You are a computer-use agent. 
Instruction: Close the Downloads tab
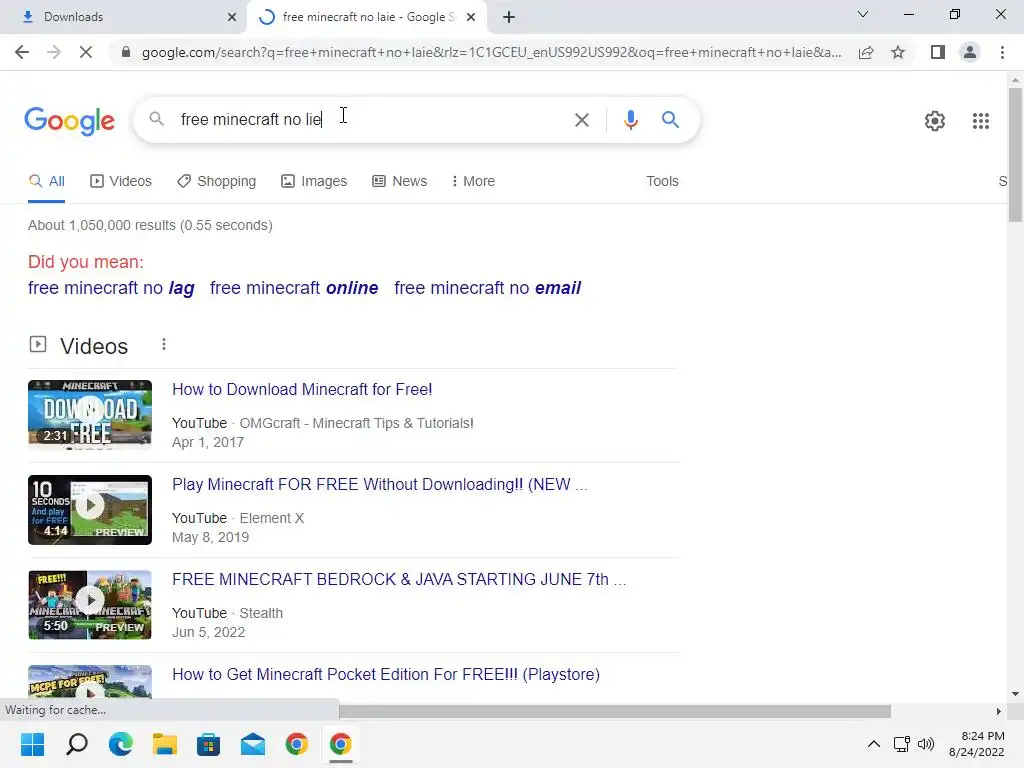click(x=232, y=17)
